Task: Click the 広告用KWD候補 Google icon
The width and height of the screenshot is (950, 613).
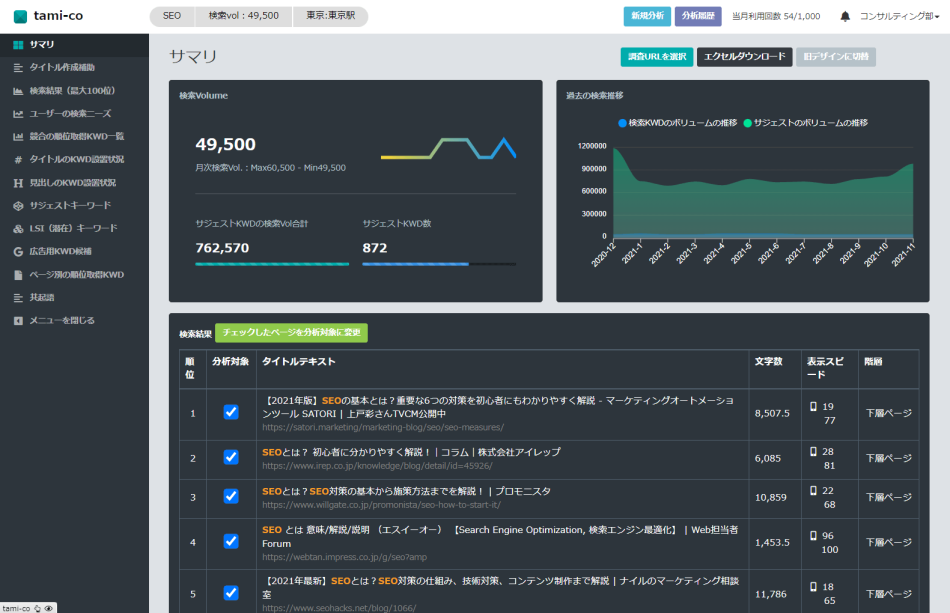Action: pos(18,251)
